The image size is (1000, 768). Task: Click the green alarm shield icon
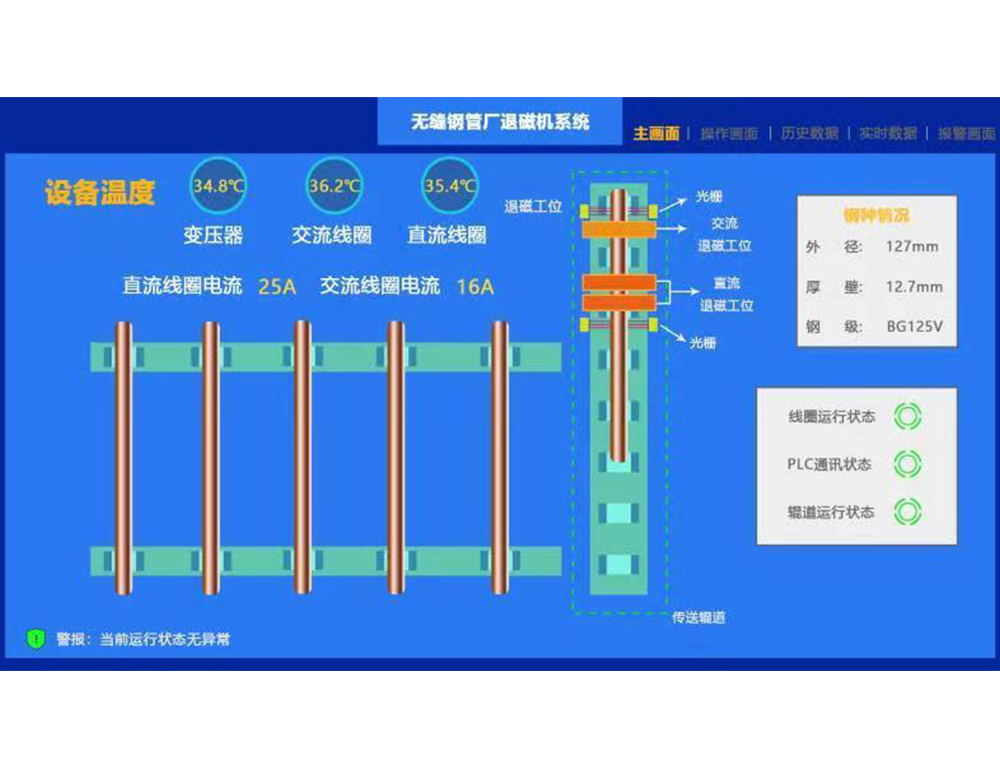tap(36, 638)
